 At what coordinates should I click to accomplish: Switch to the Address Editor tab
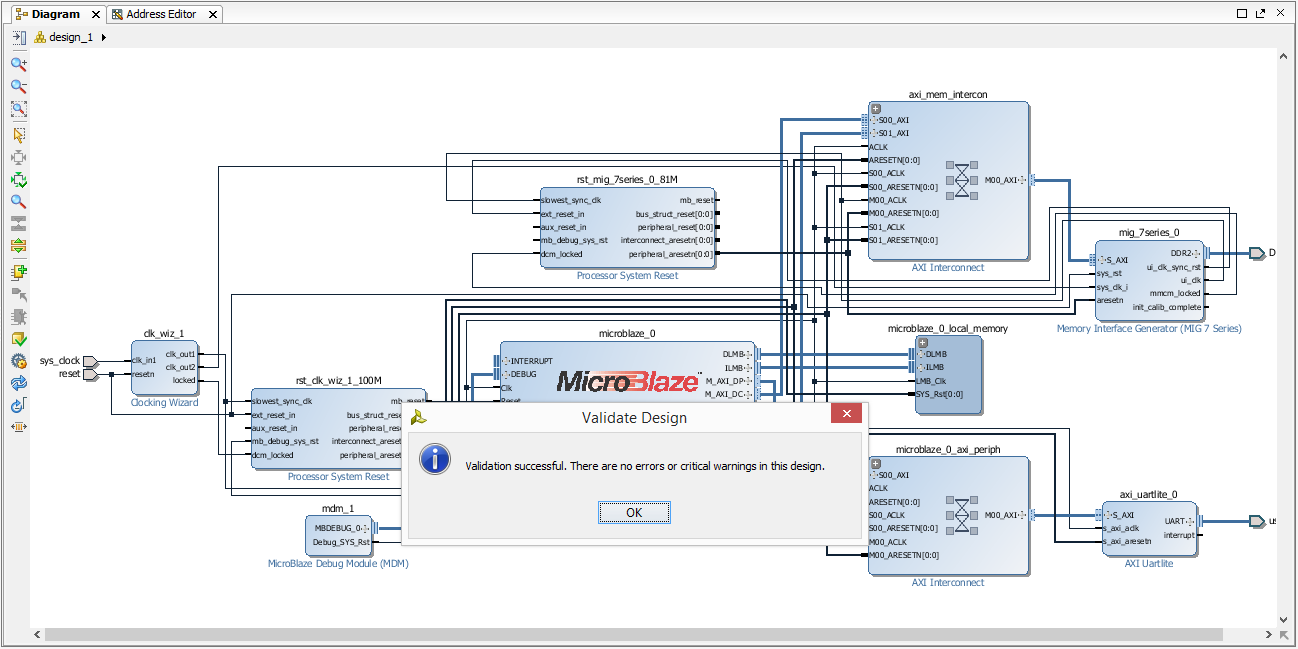[160, 14]
